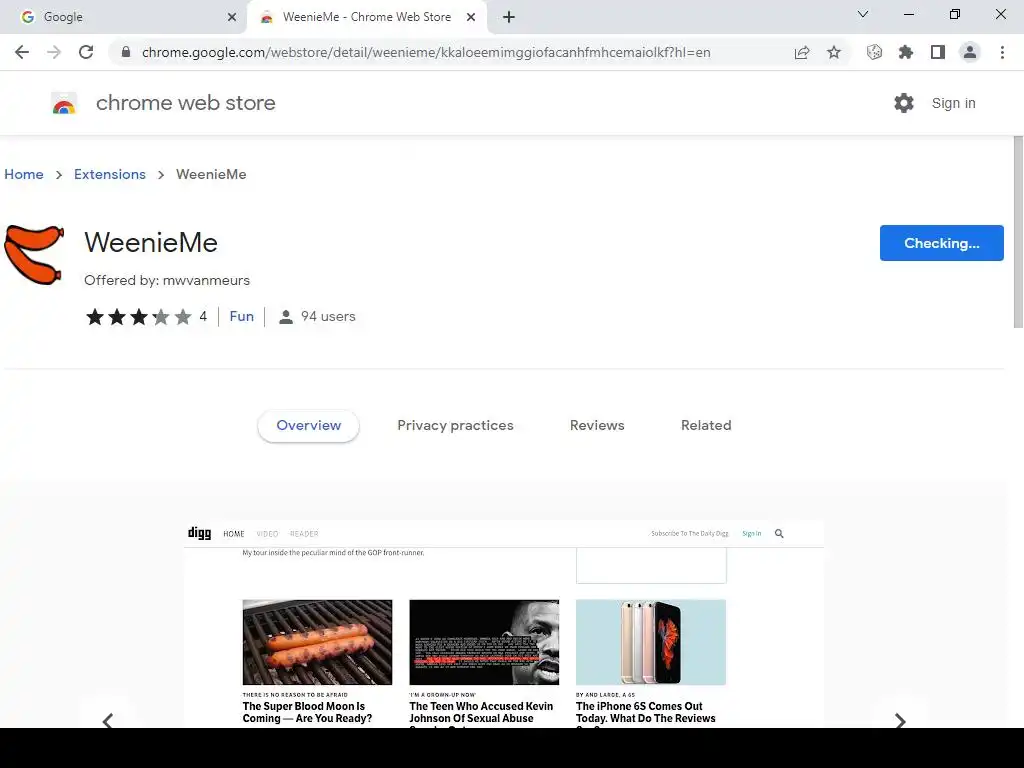Click the forward navigation arrow
This screenshot has width=1024, height=768.
[x=54, y=52]
